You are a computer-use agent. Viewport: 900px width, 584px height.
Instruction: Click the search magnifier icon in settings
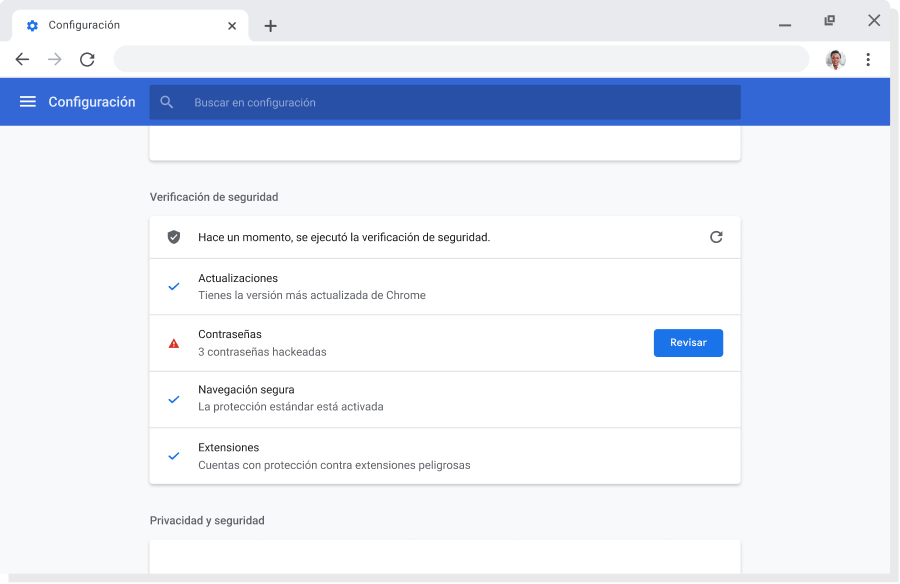[167, 102]
